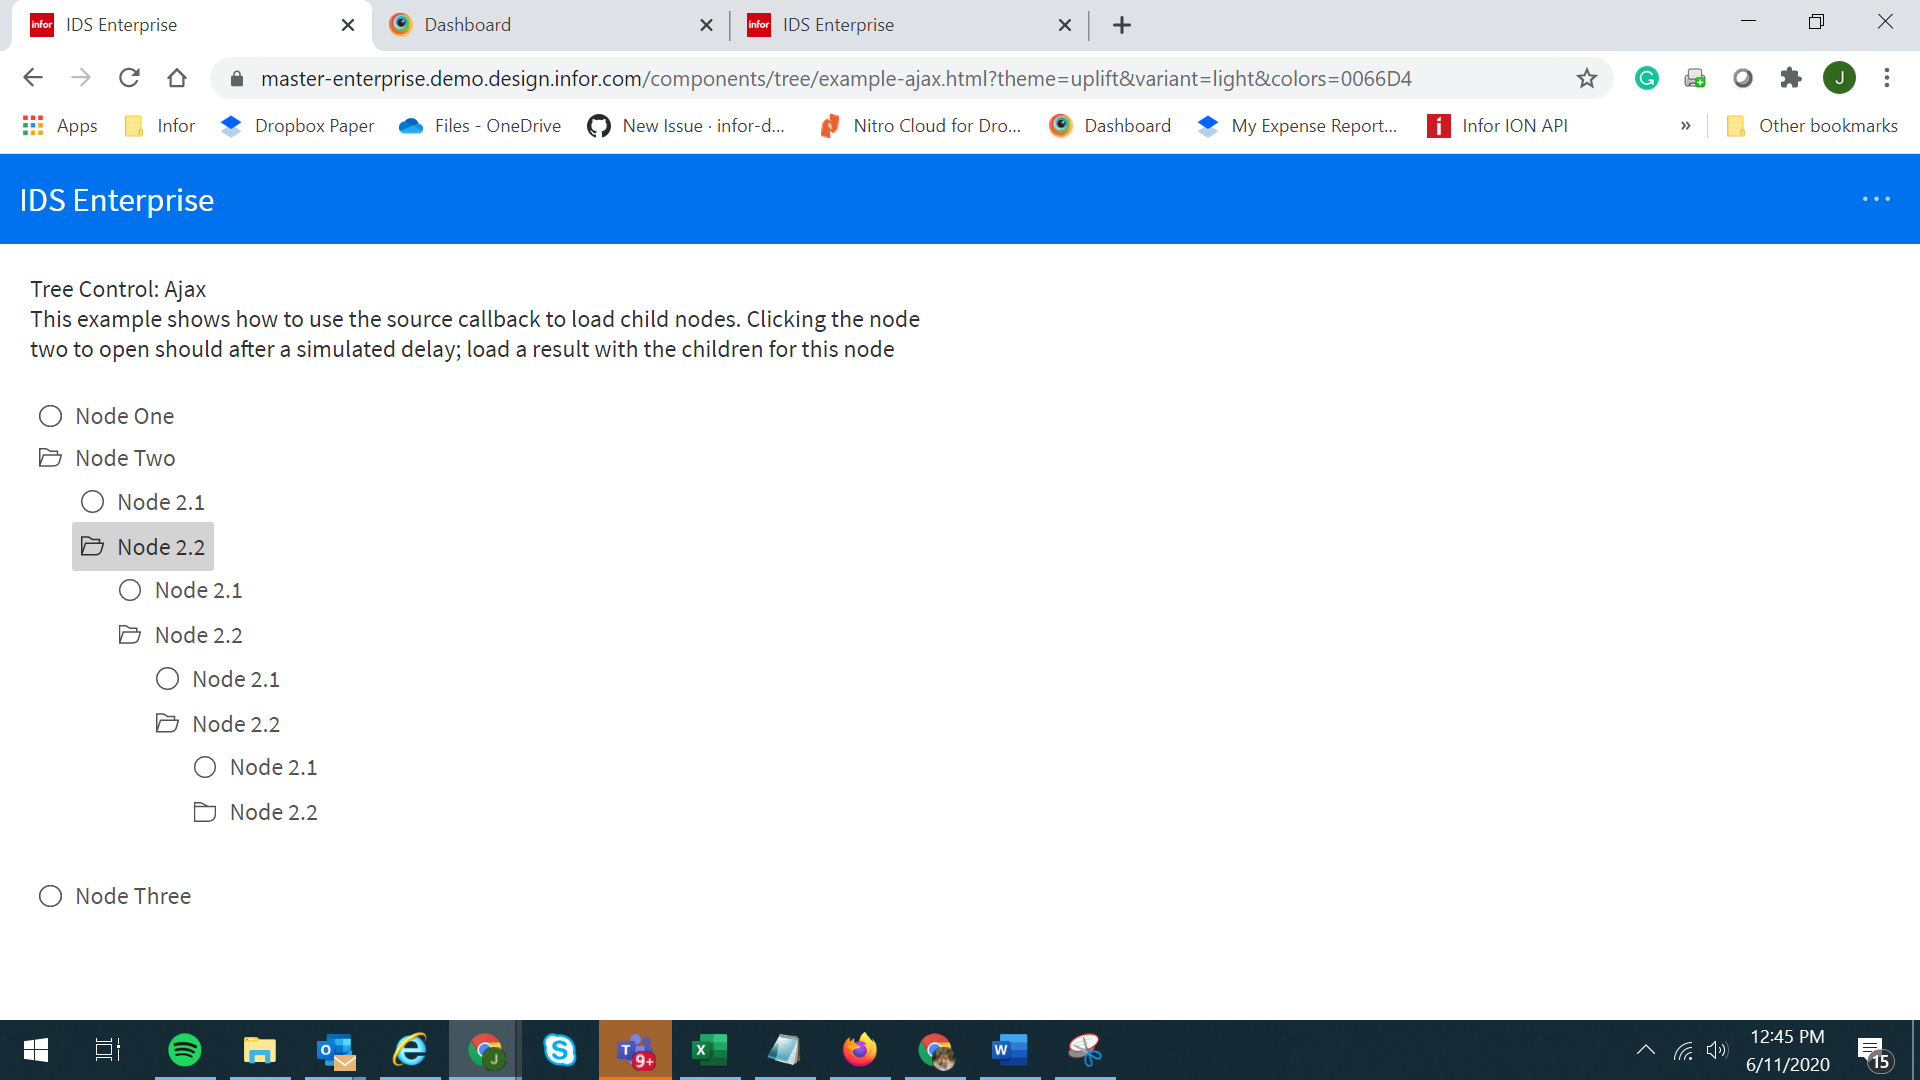Screen dimensions: 1920x1080
Task: Open a new browser tab
Action: (x=1122, y=25)
